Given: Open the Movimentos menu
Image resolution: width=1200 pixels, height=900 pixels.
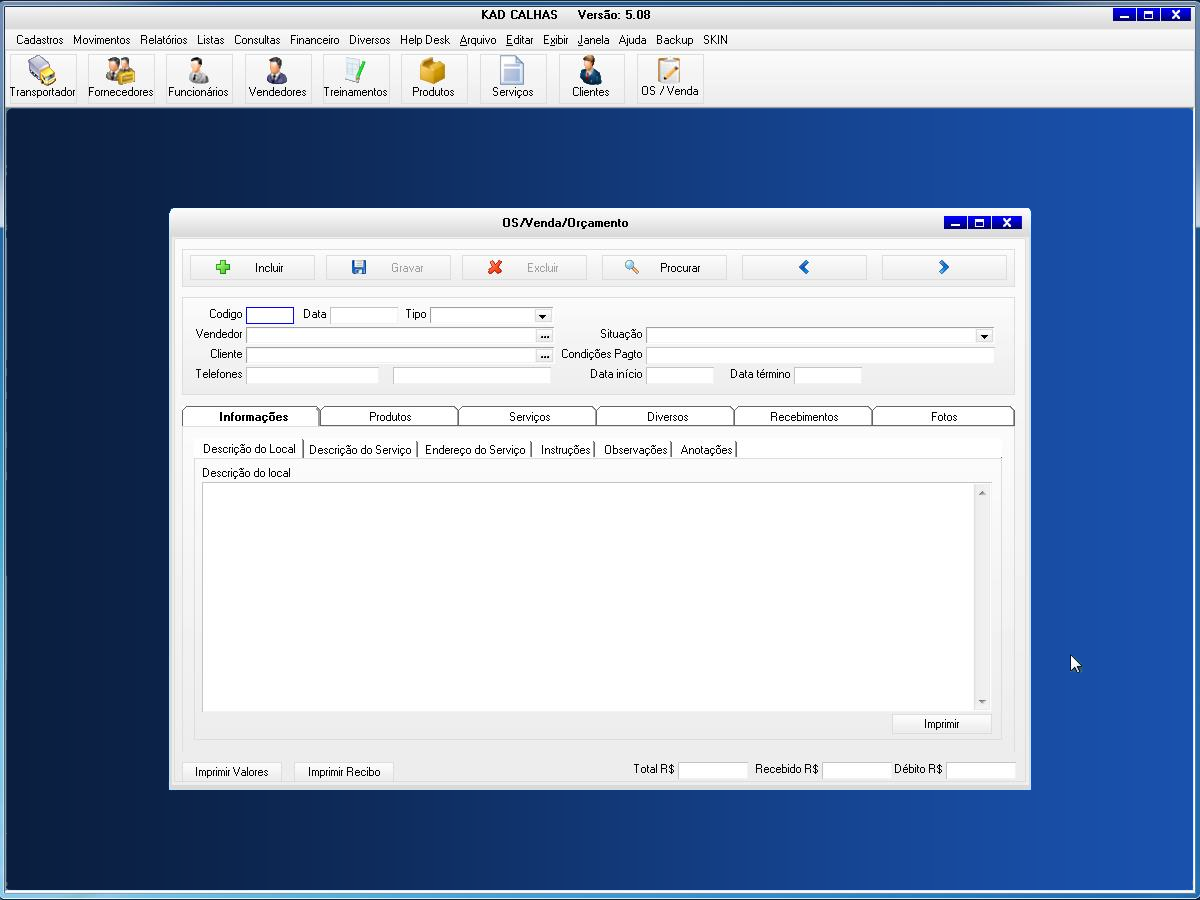Looking at the screenshot, I should 102,40.
